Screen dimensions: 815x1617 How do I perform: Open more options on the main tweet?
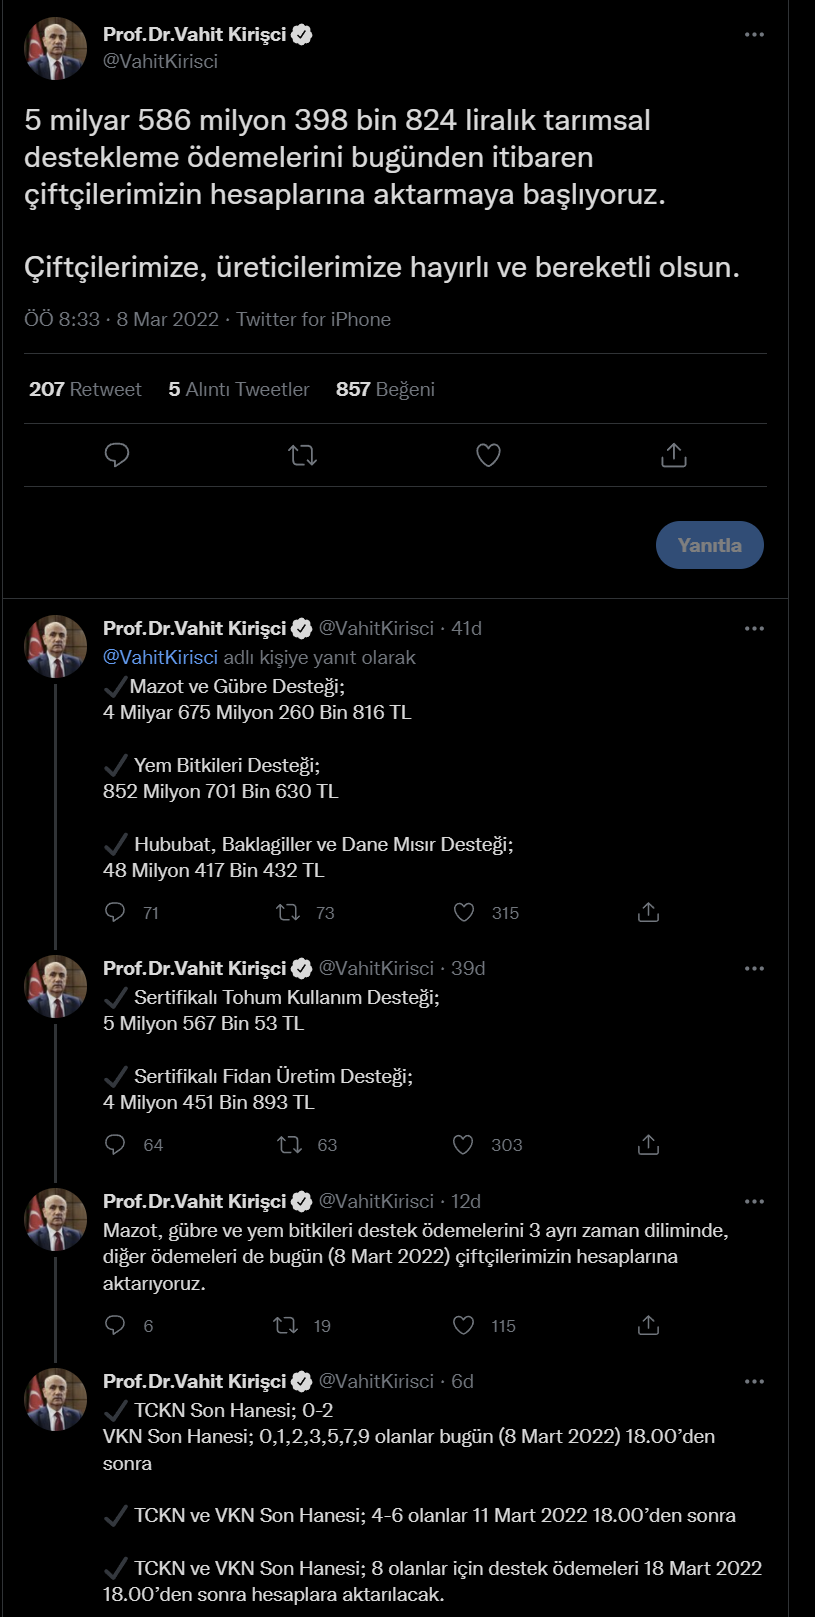pyautogui.click(x=754, y=35)
